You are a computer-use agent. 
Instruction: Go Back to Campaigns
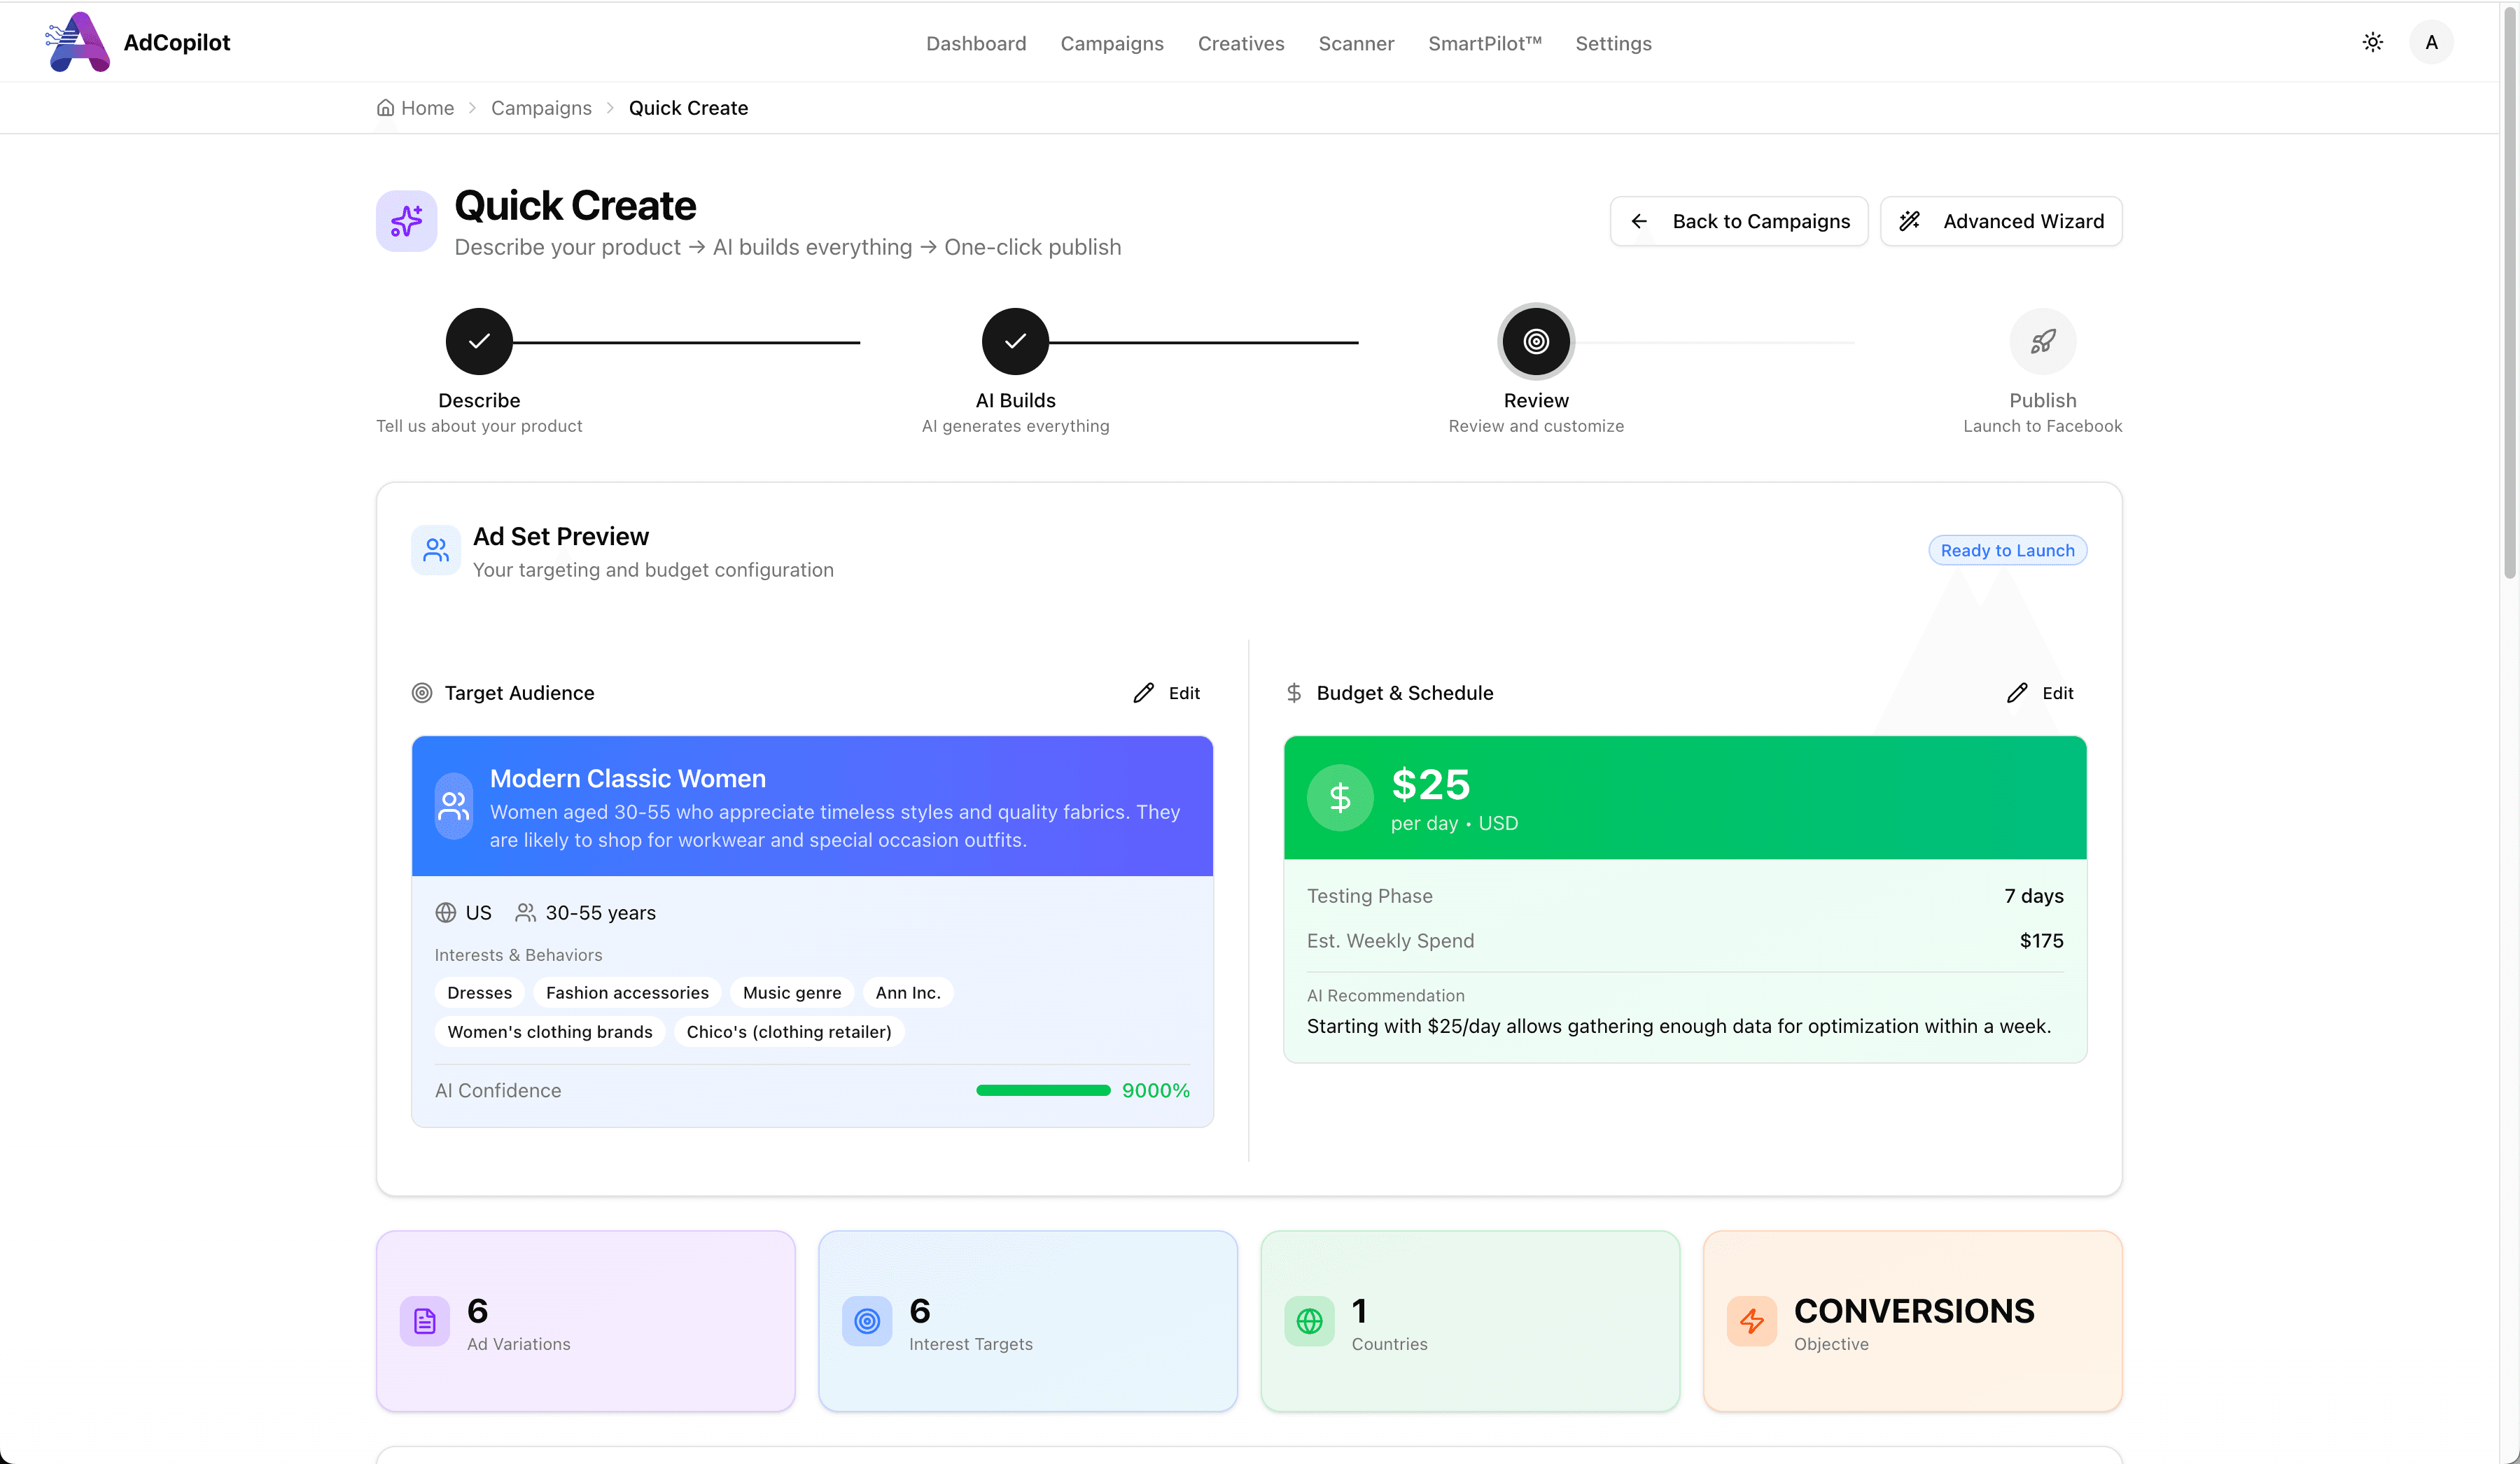pyautogui.click(x=1739, y=221)
